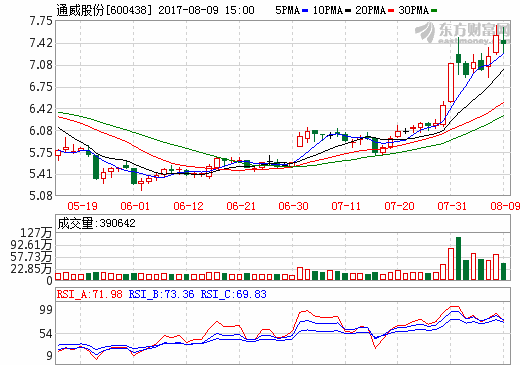Click the 7.75 price axis label
520x365 pixels.
click(41, 21)
